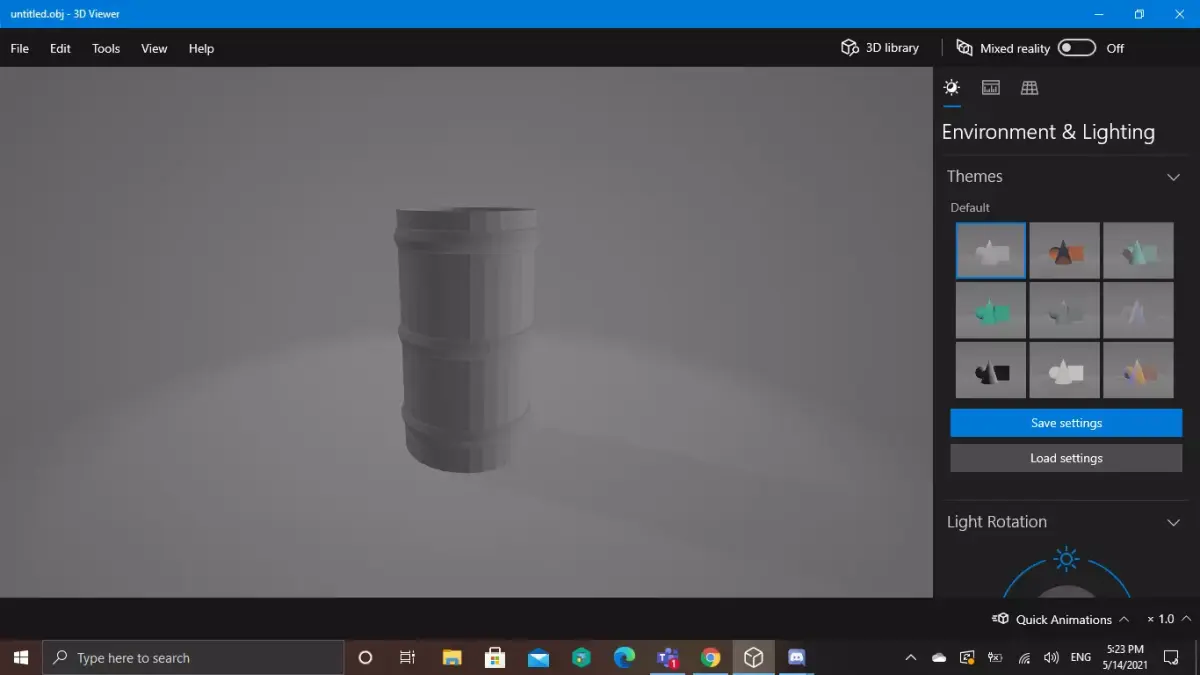Click the Quick Animations cube icon
Screen dimensions: 1200x675
coord(1001,619)
